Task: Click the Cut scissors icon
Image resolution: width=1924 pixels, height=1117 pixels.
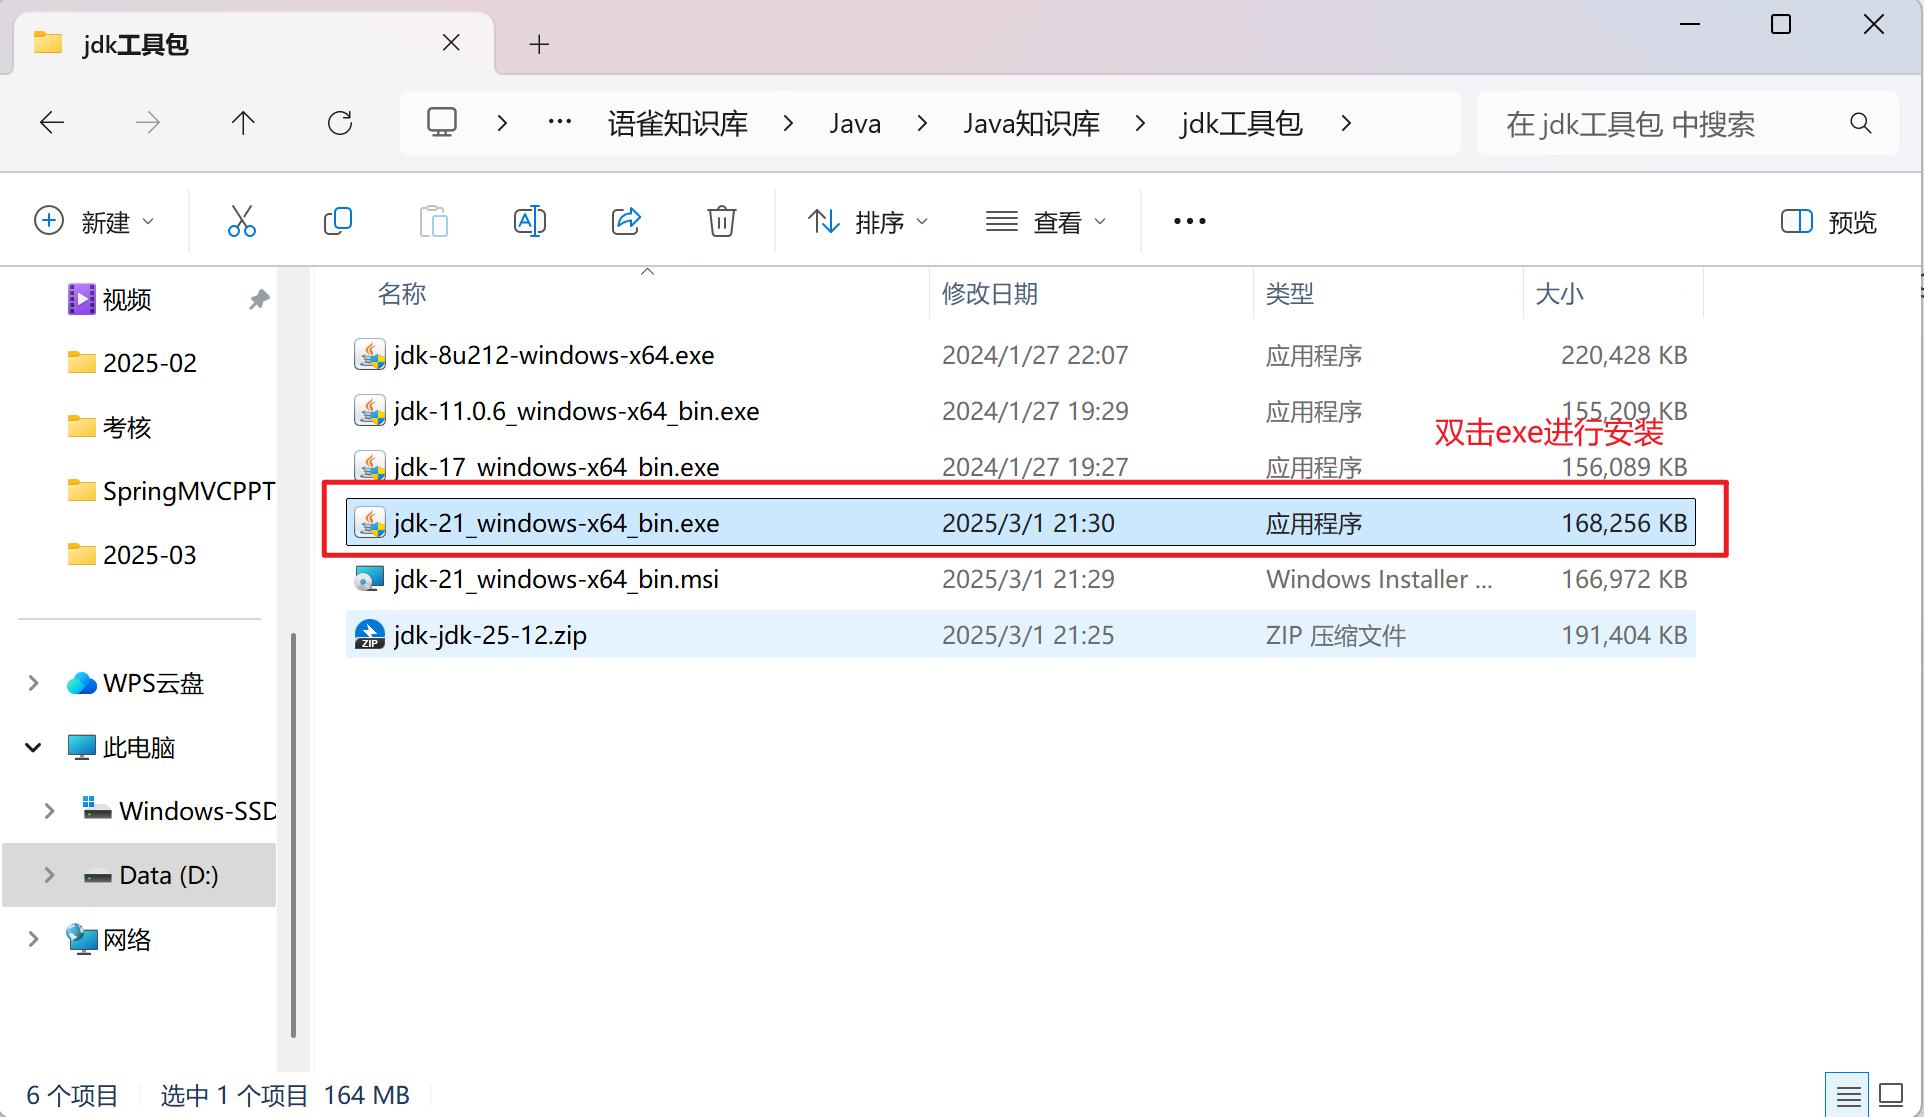Action: [242, 221]
